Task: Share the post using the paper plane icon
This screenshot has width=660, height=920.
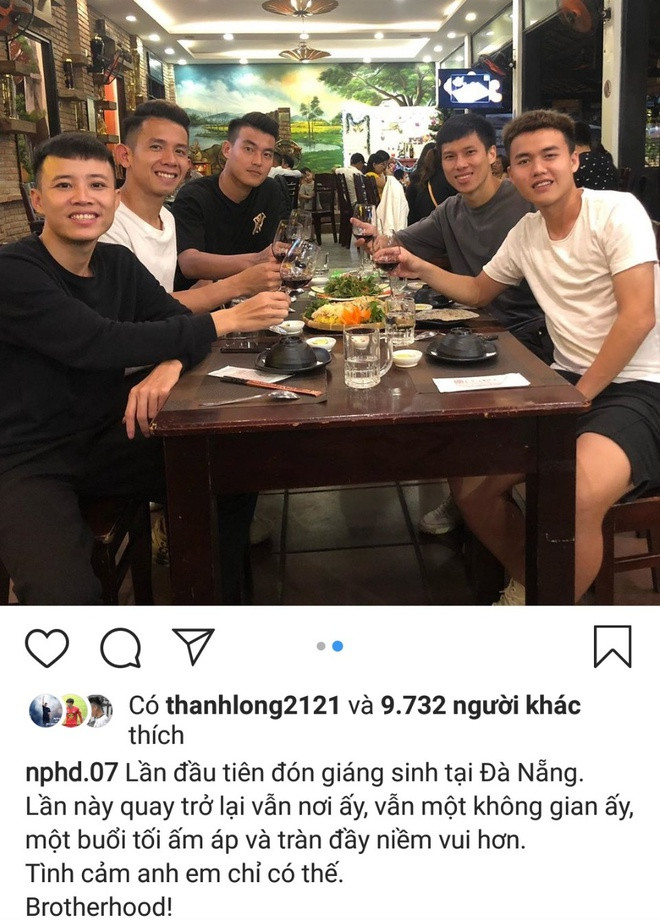Action: (x=193, y=647)
